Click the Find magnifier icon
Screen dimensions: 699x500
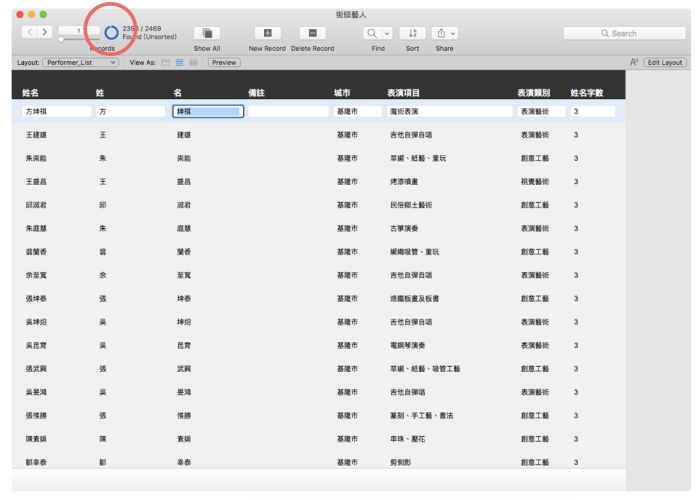(x=372, y=33)
